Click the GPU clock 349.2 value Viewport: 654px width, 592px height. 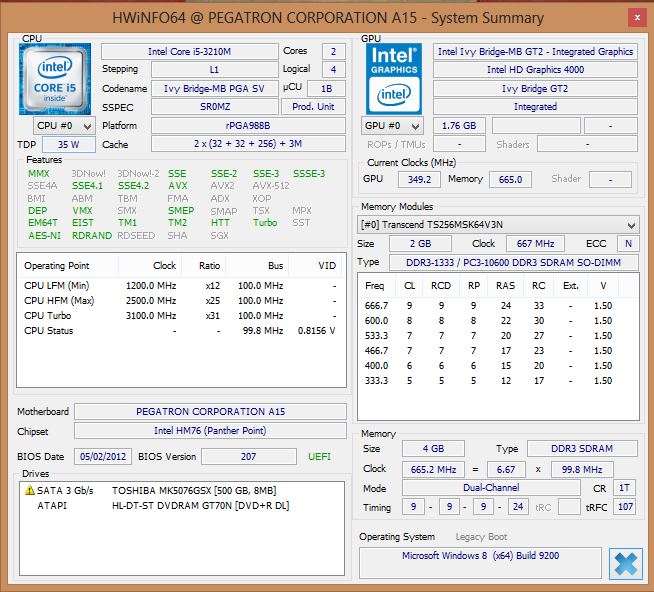[x=419, y=179]
